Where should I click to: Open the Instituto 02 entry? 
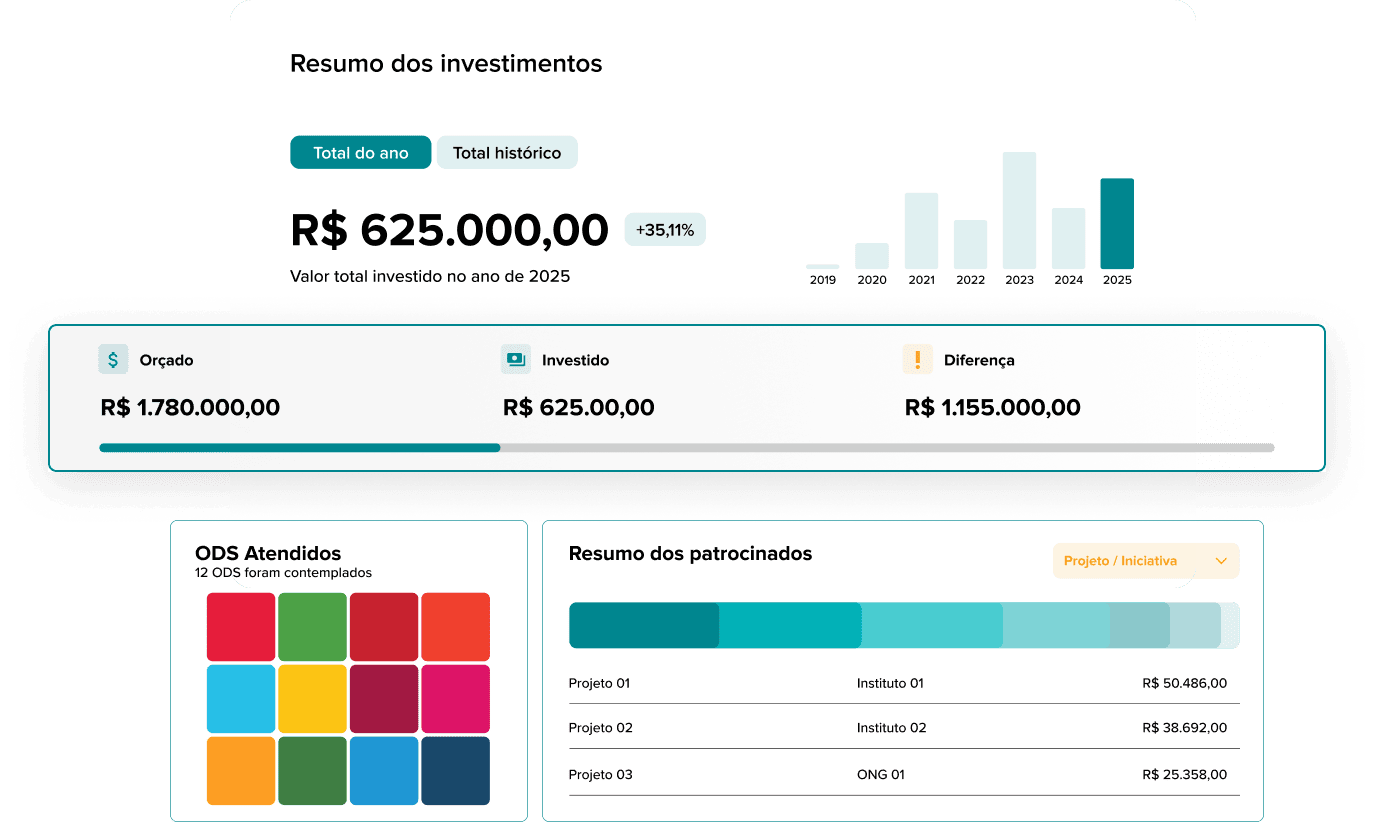tap(891, 728)
